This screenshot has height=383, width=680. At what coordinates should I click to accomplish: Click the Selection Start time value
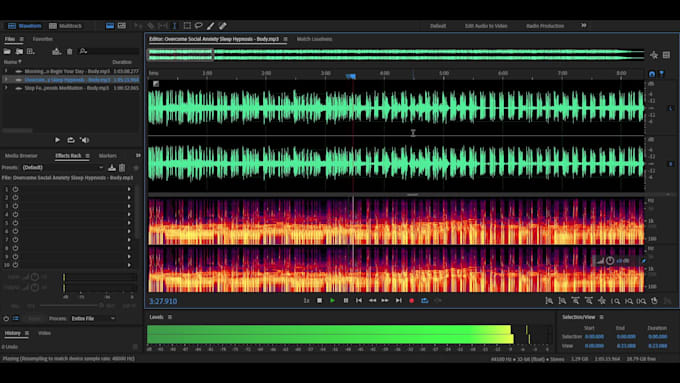pyautogui.click(x=594, y=337)
